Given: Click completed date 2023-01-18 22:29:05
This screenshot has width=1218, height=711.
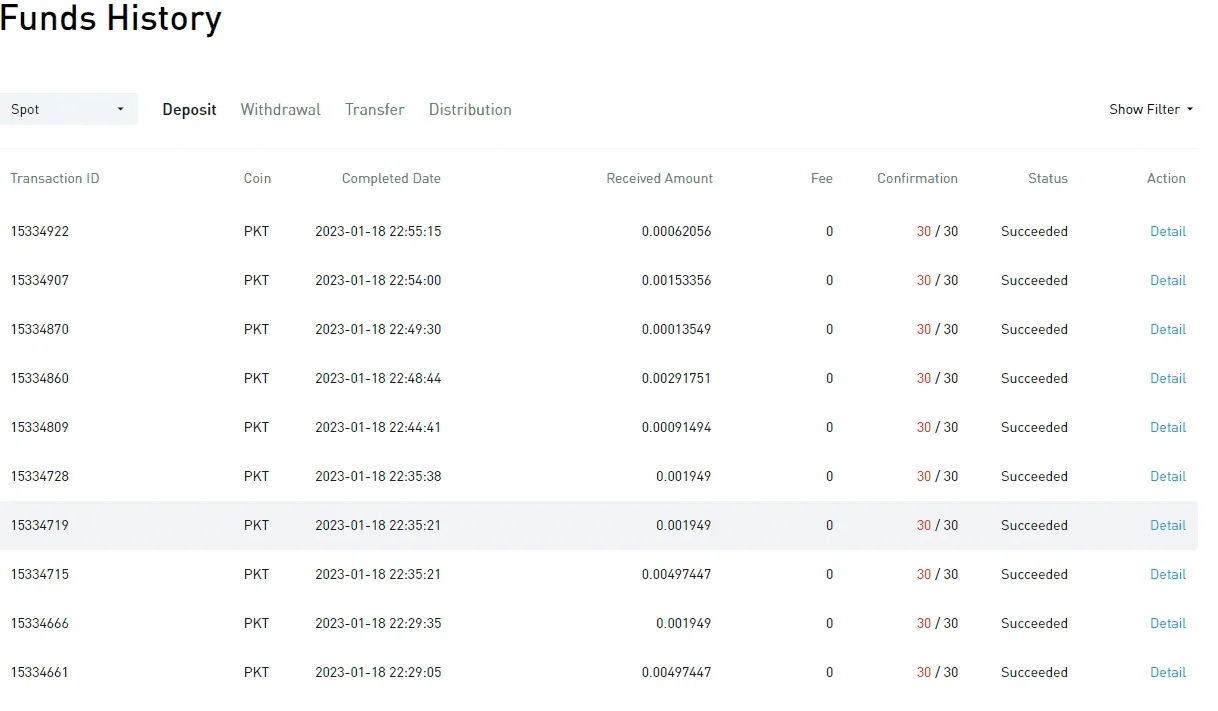Looking at the screenshot, I should tap(378, 672).
